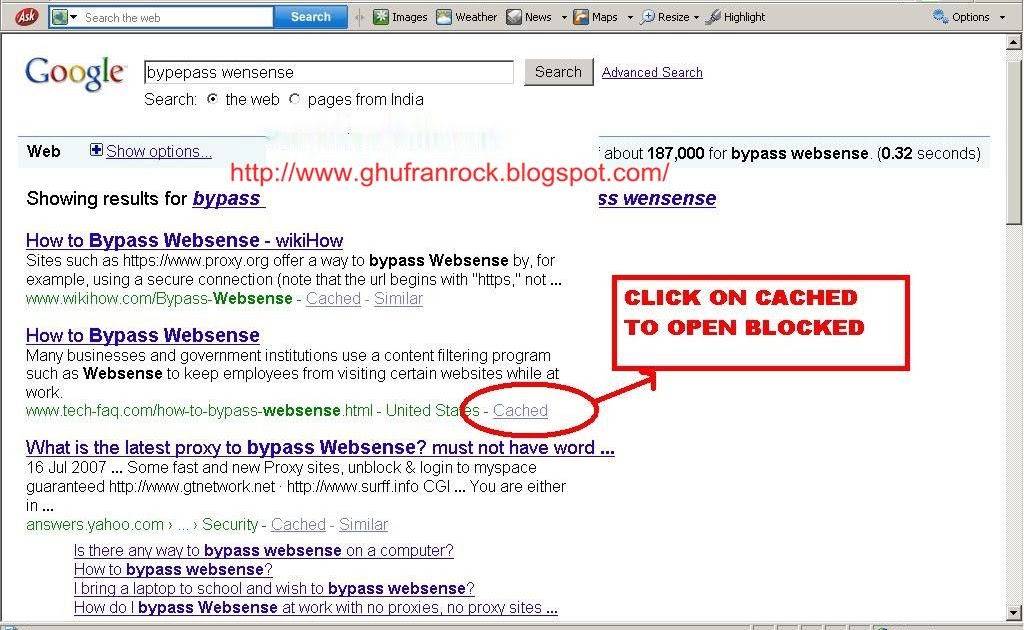Expand the News dropdown arrow
Viewport: 1024px width, 630px height.
pos(564,18)
